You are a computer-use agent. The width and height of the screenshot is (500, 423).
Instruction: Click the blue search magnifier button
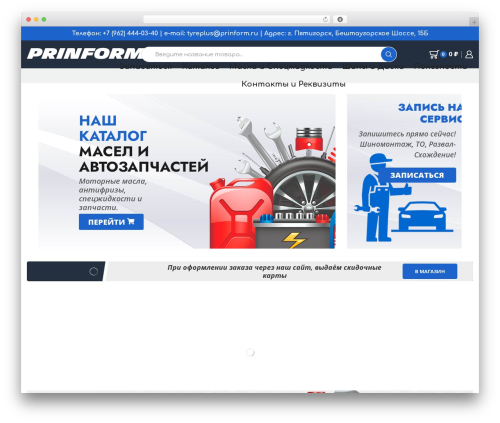pos(388,54)
